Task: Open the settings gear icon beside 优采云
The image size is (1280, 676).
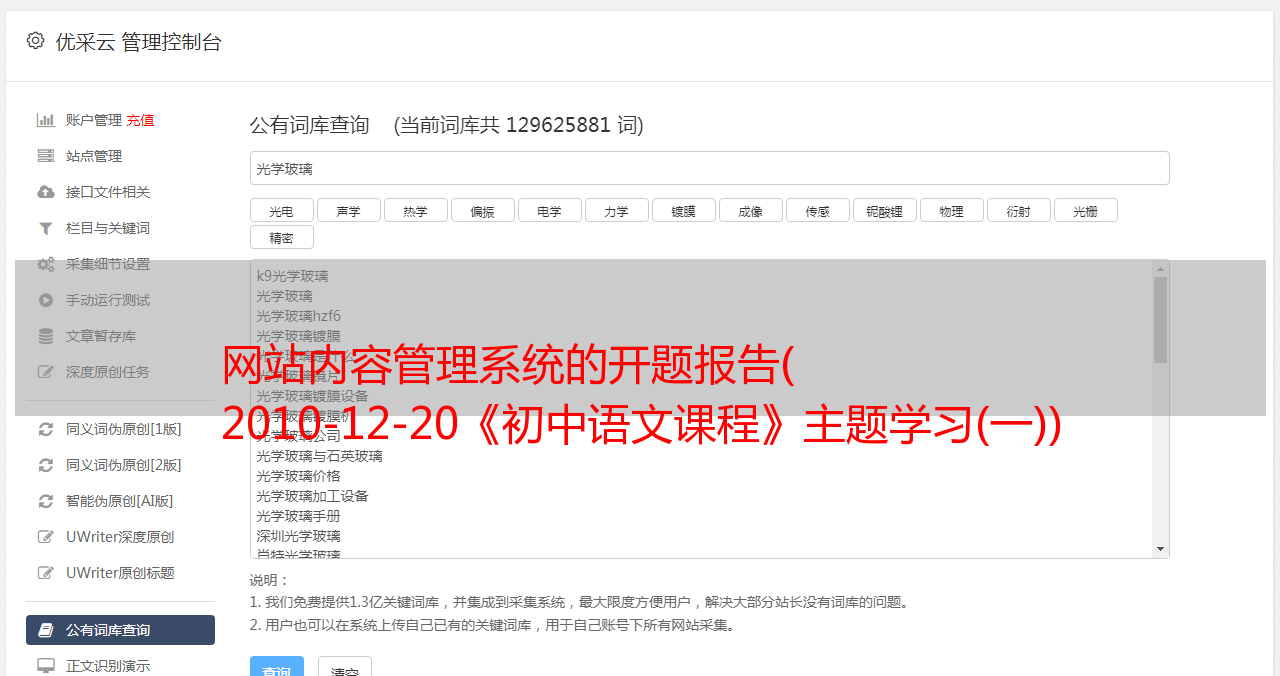Action: pos(36,41)
